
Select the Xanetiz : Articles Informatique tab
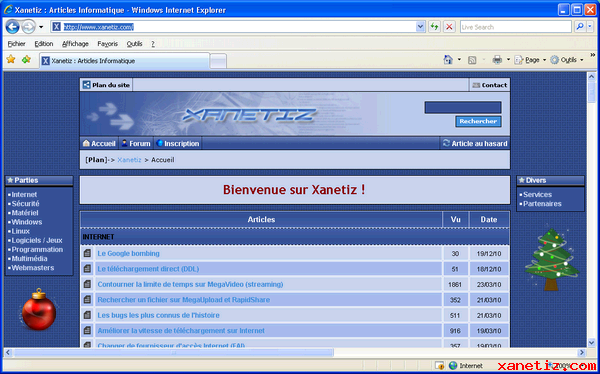coord(124,61)
